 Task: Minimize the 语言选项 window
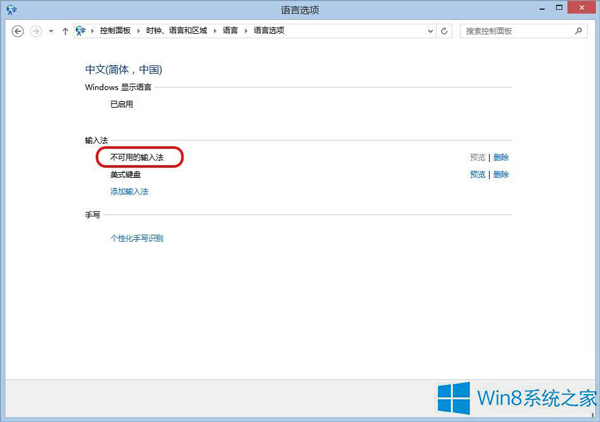coord(542,8)
